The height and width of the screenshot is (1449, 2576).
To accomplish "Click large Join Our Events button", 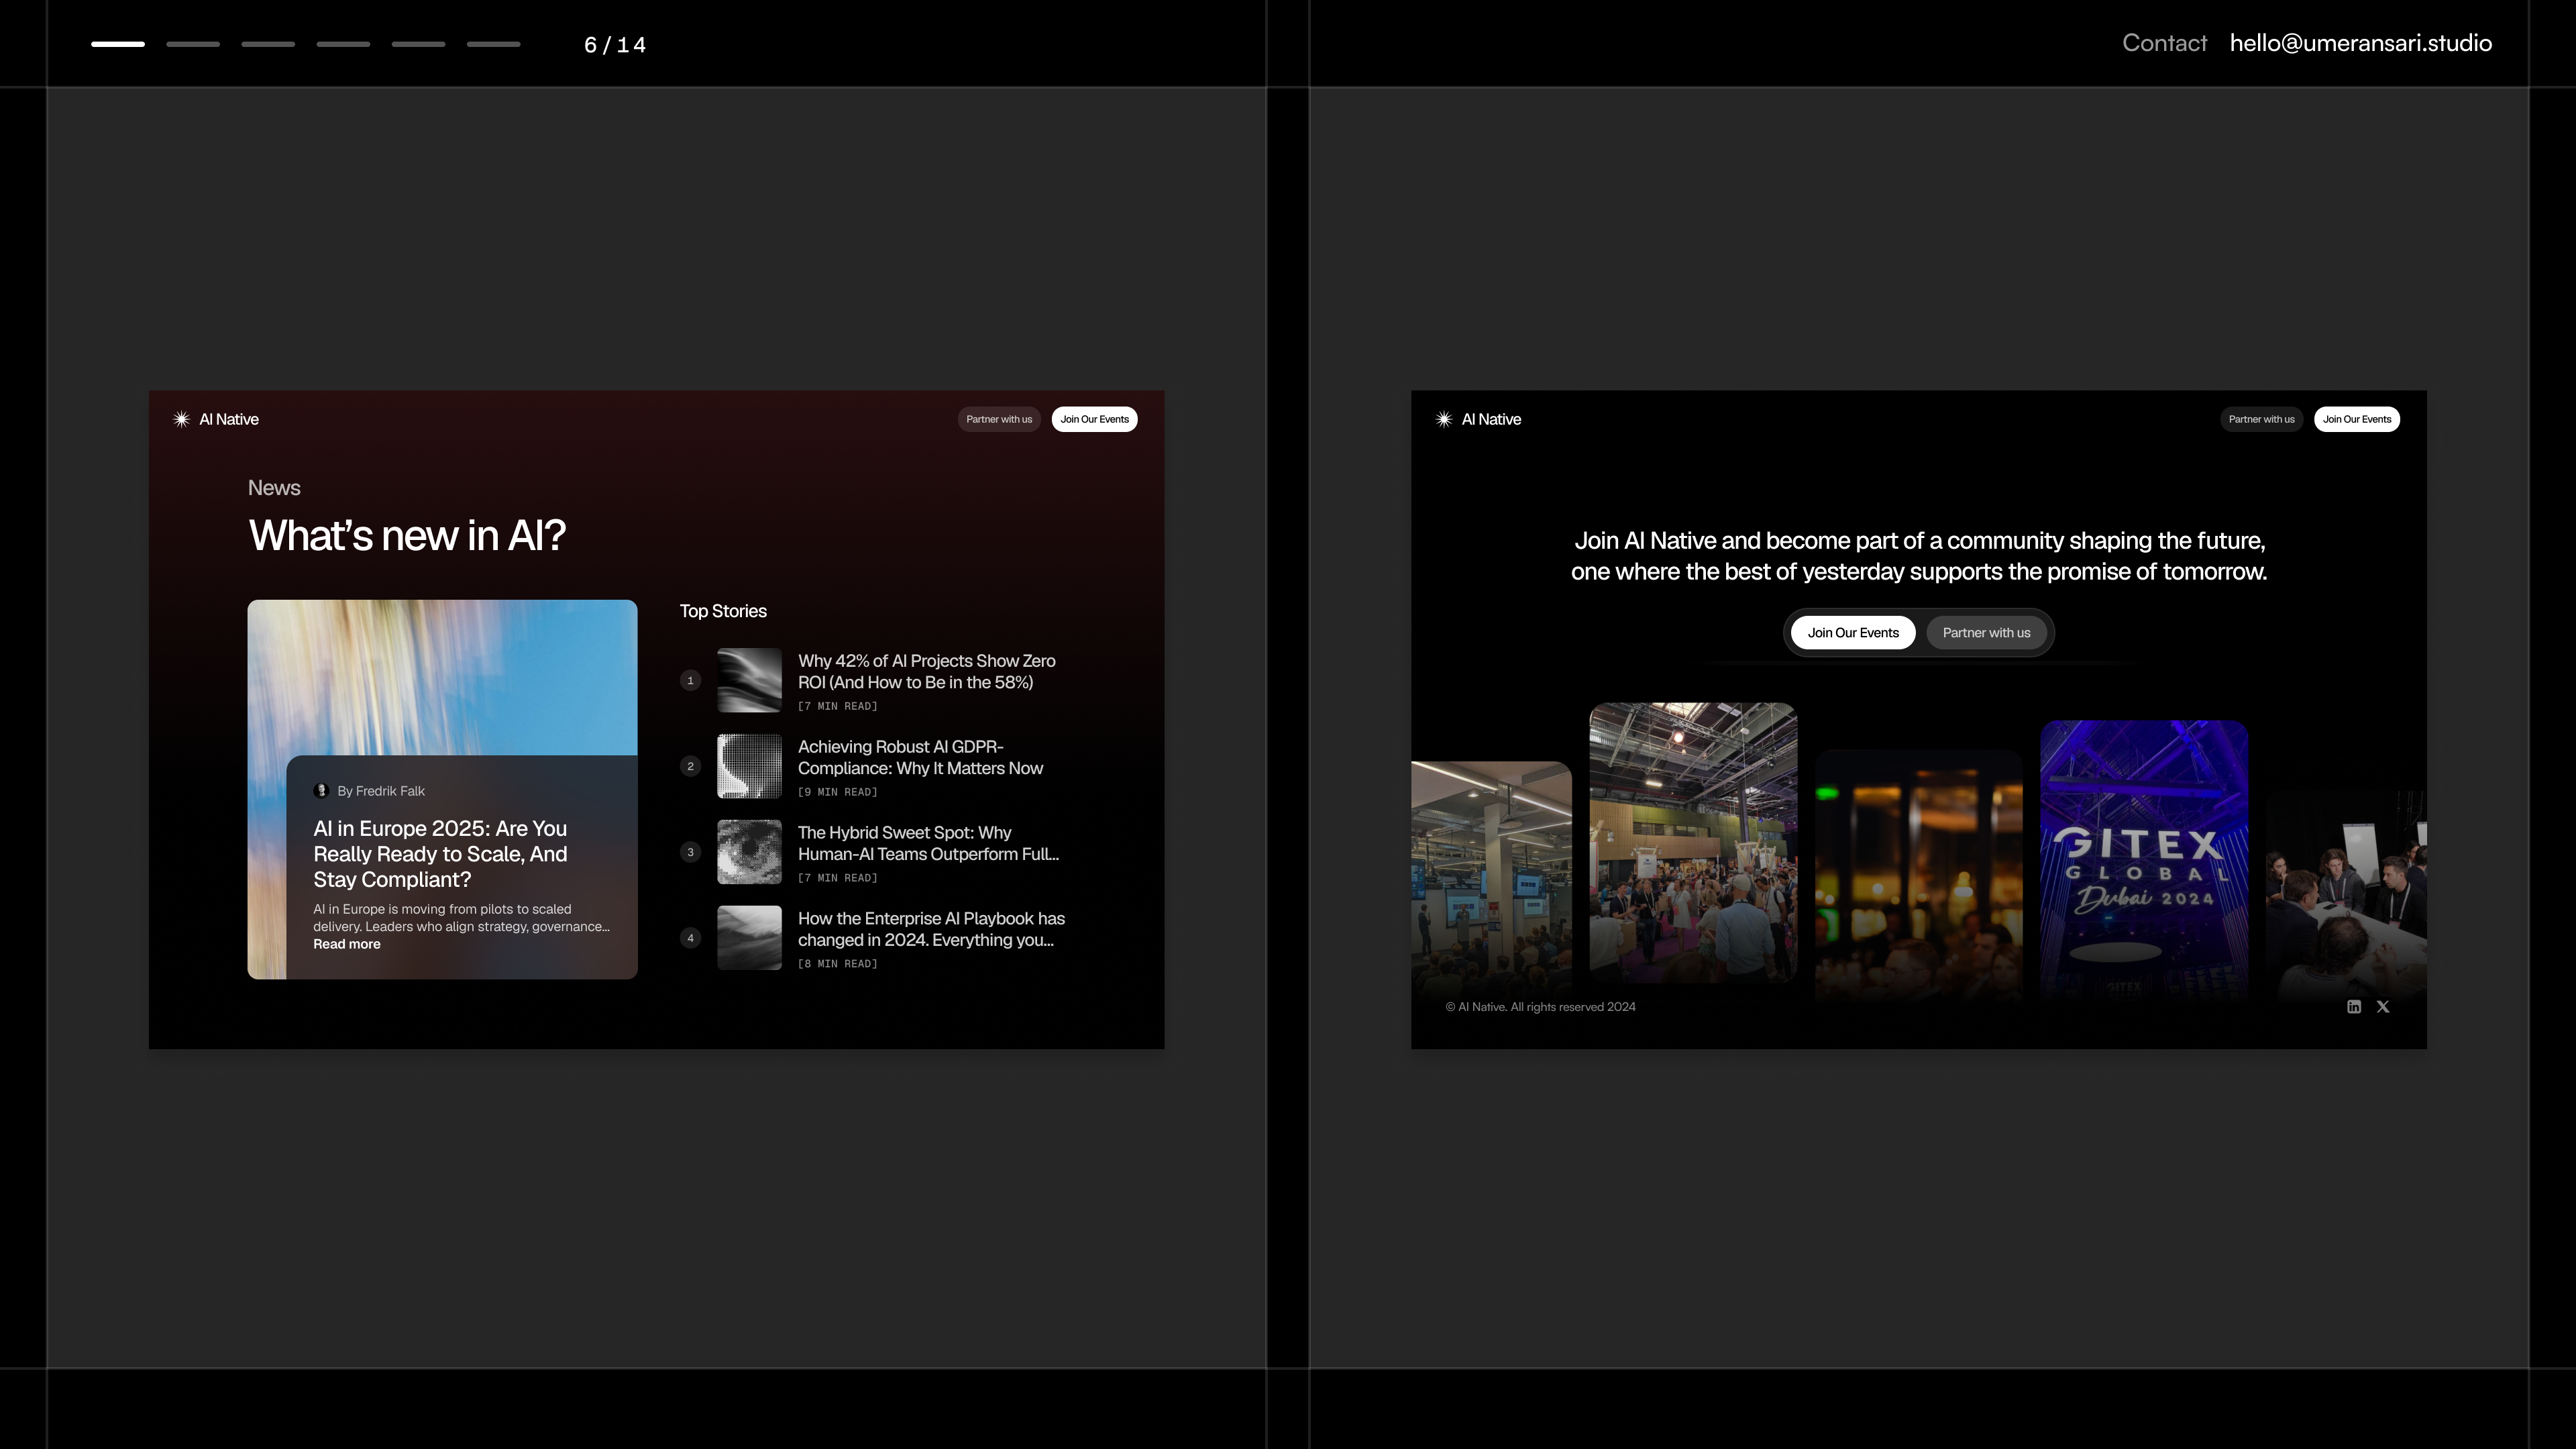I will click(x=1852, y=633).
